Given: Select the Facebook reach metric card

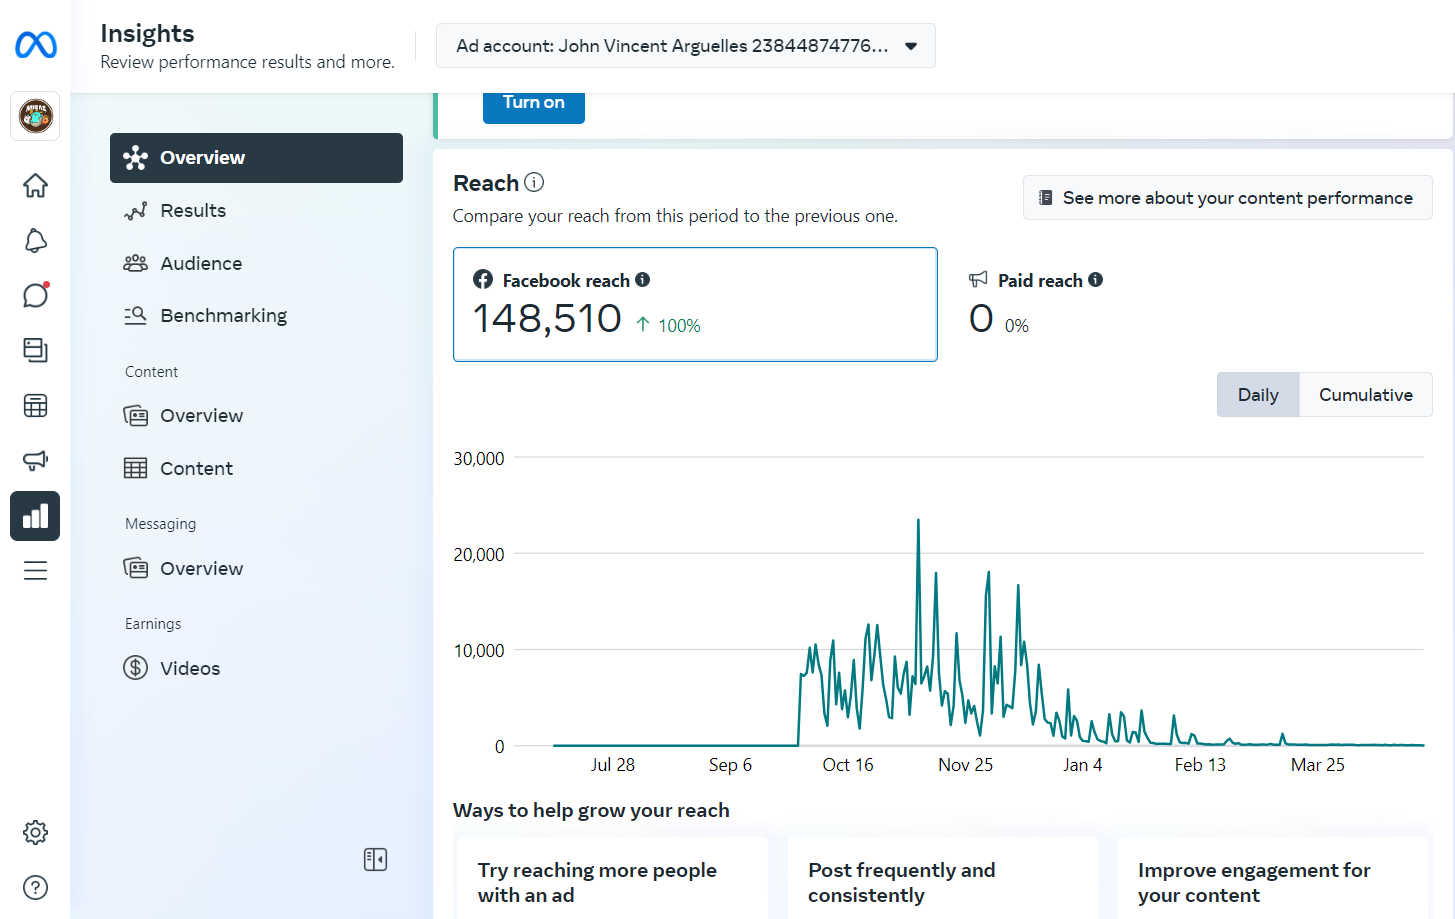Looking at the screenshot, I should click(694, 304).
